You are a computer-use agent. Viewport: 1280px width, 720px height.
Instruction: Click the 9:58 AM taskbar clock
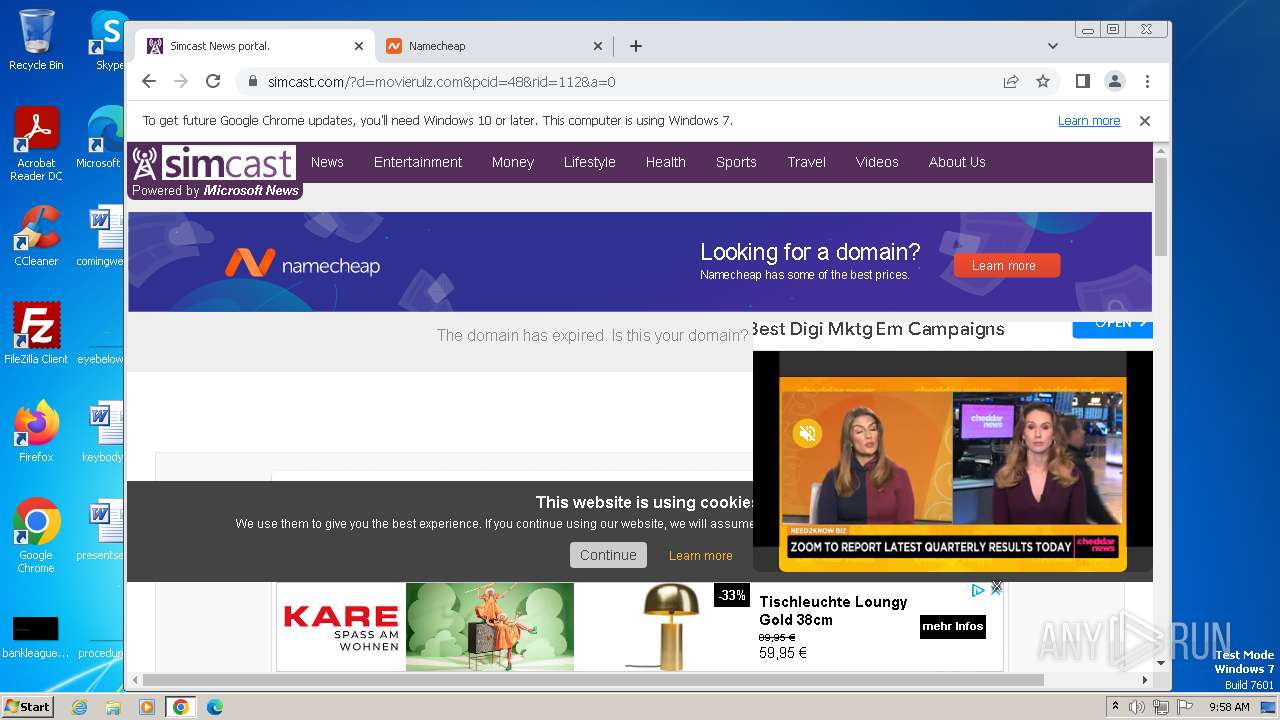coord(1229,707)
